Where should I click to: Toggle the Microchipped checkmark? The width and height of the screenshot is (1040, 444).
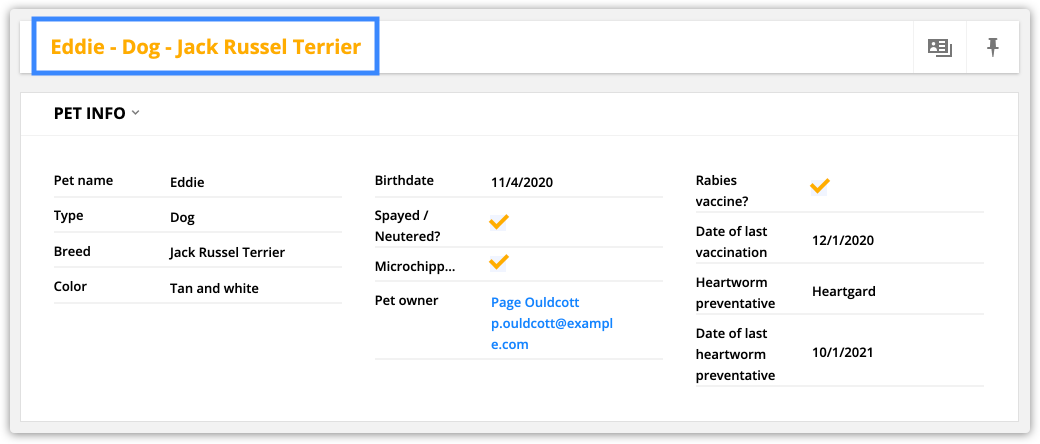(x=499, y=262)
